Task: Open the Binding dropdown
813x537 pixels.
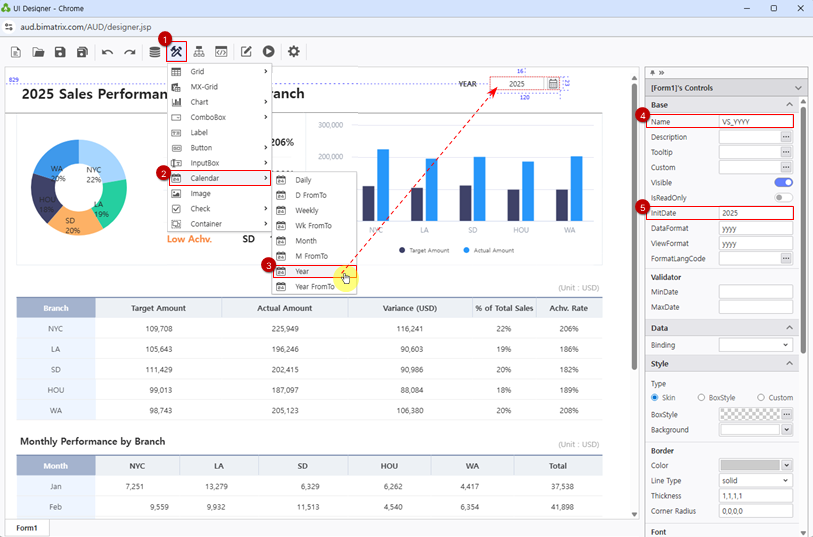Action: point(755,345)
